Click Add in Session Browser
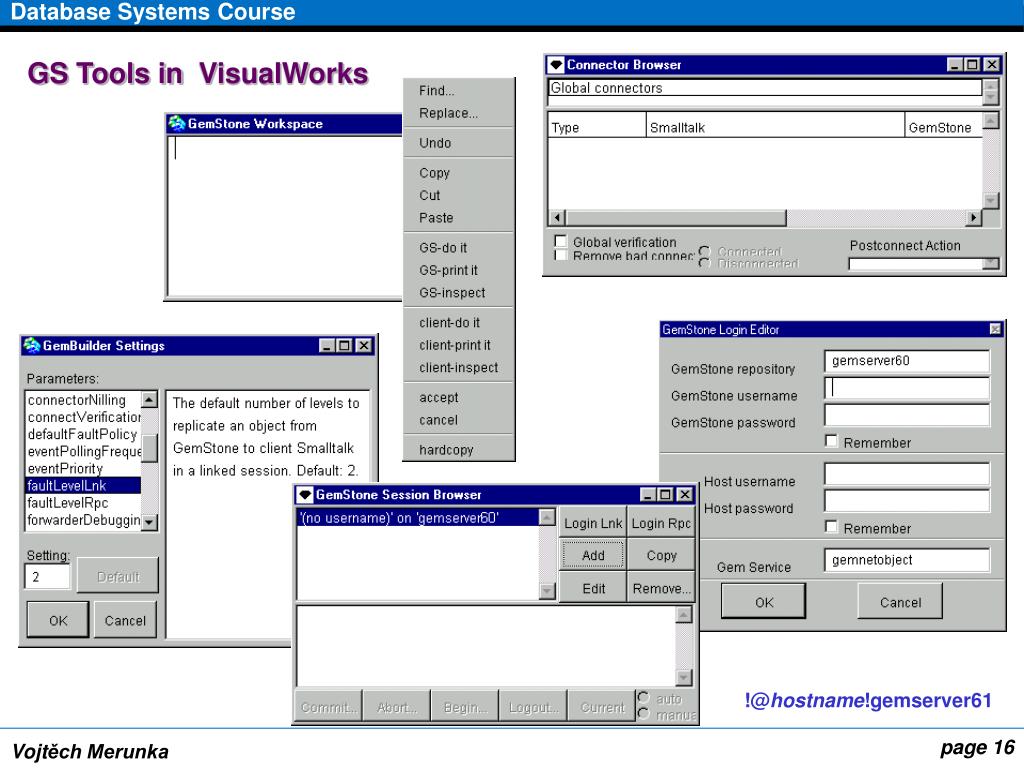This screenshot has height=768, width=1024. tap(593, 555)
